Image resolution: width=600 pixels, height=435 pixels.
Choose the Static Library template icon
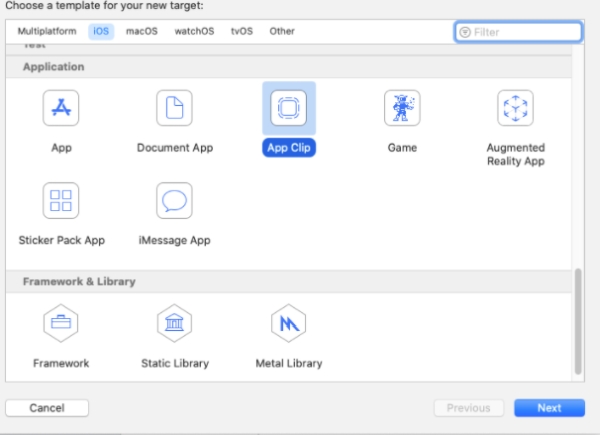click(x=174, y=323)
